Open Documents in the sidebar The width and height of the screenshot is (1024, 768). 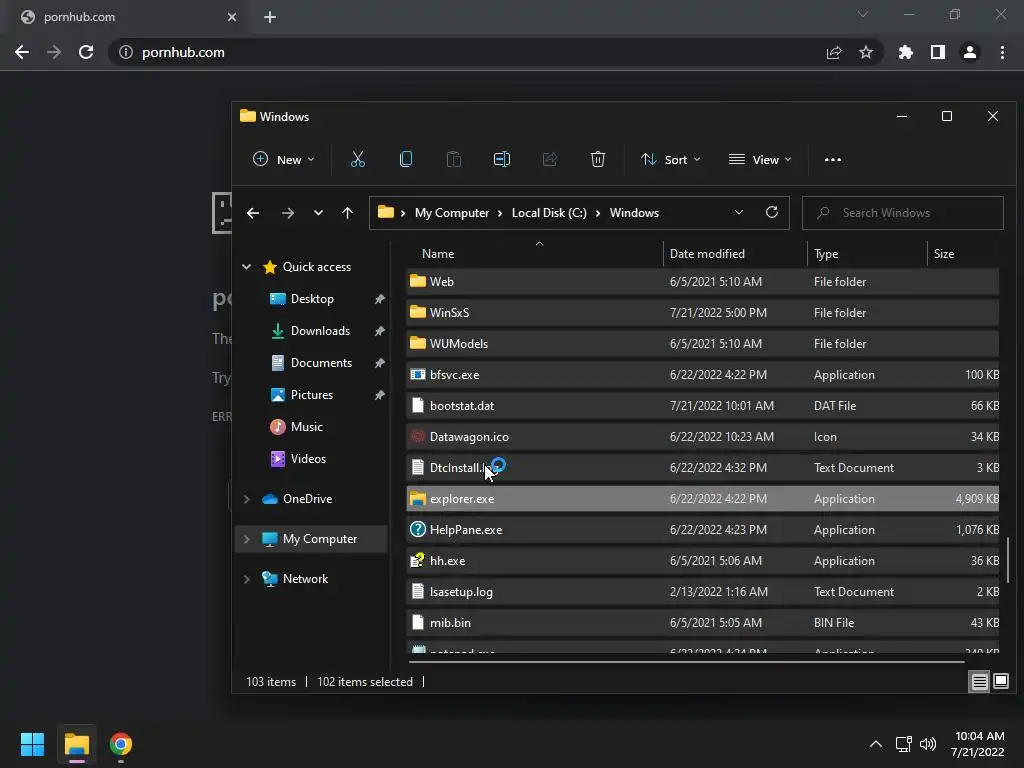(x=321, y=362)
